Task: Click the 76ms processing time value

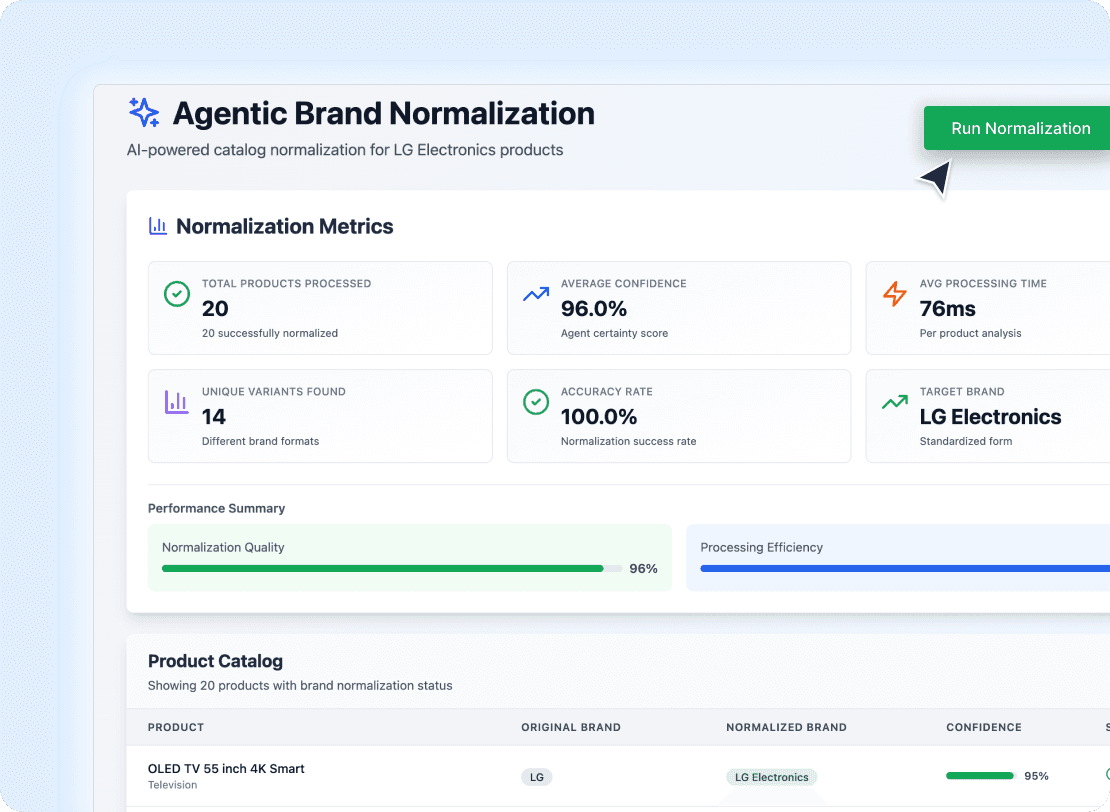Action: click(x=947, y=309)
